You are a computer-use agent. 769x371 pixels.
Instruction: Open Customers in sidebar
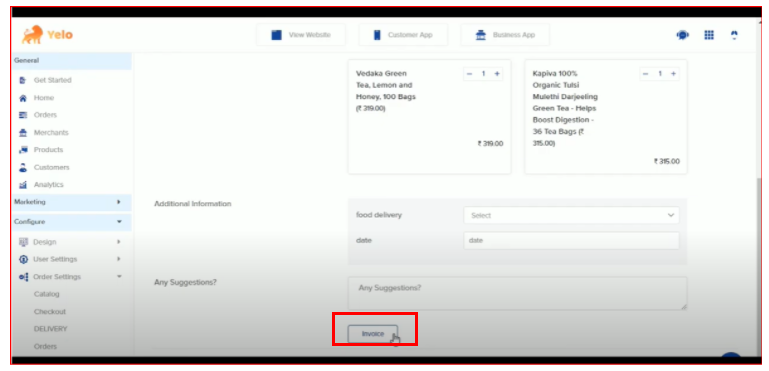click(51, 167)
